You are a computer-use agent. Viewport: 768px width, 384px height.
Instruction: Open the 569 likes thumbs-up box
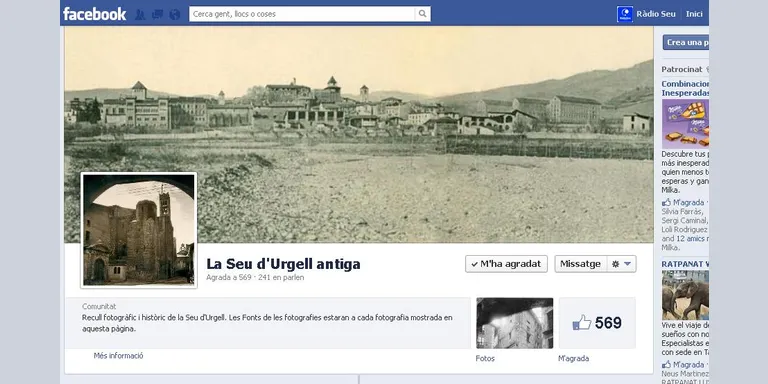point(597,323)
